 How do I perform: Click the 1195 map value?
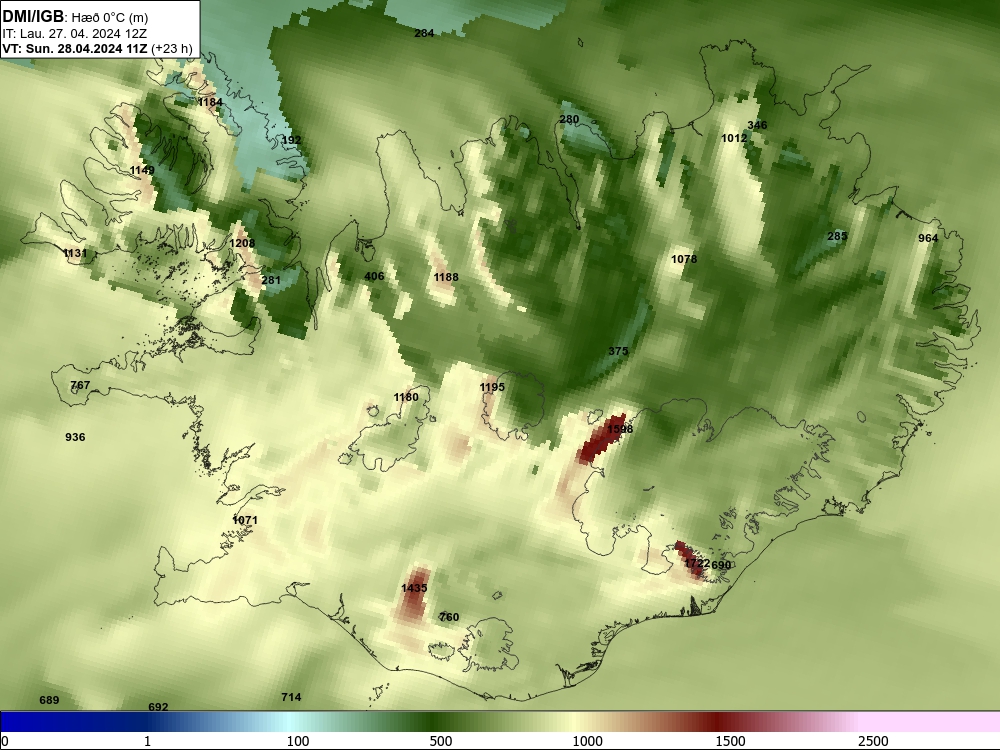[492, 387]
